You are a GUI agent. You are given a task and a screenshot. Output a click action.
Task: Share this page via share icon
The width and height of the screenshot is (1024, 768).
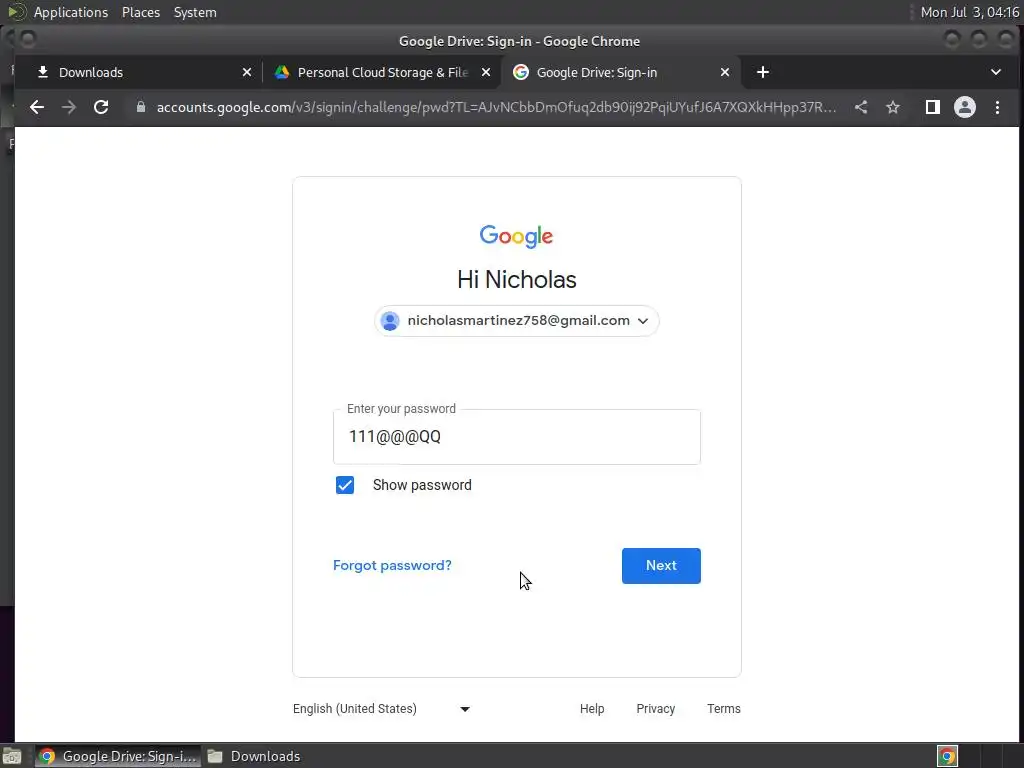(x=861, y=107)
